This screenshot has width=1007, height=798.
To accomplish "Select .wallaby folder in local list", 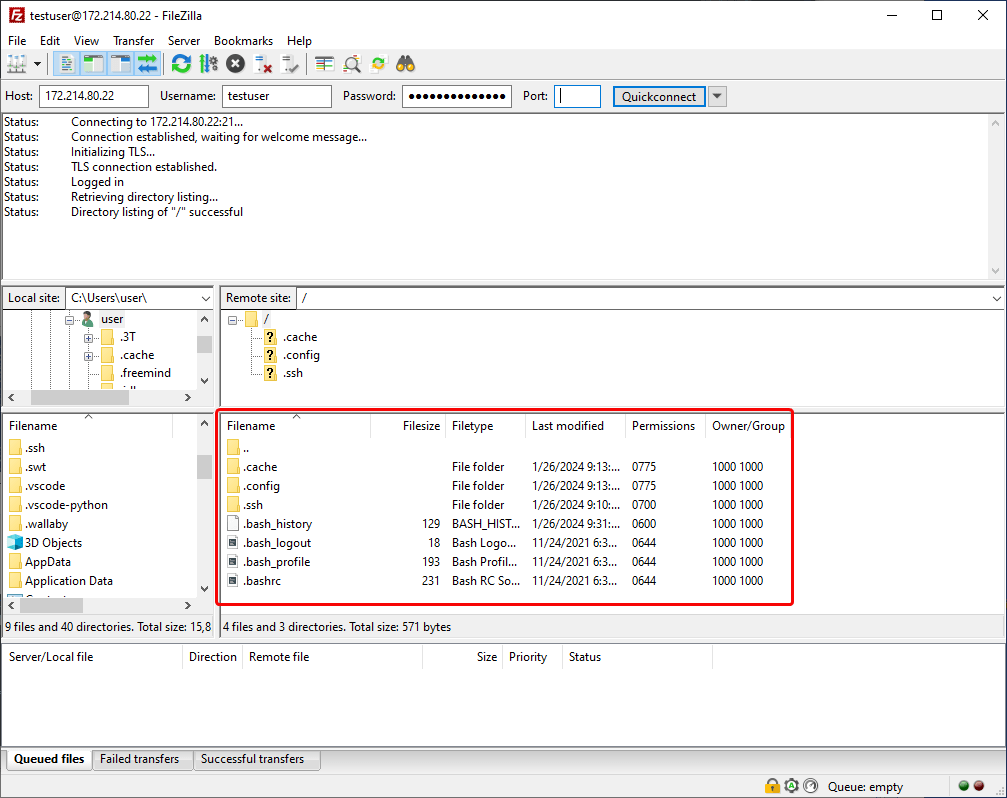I will click(x=46, y=524).
